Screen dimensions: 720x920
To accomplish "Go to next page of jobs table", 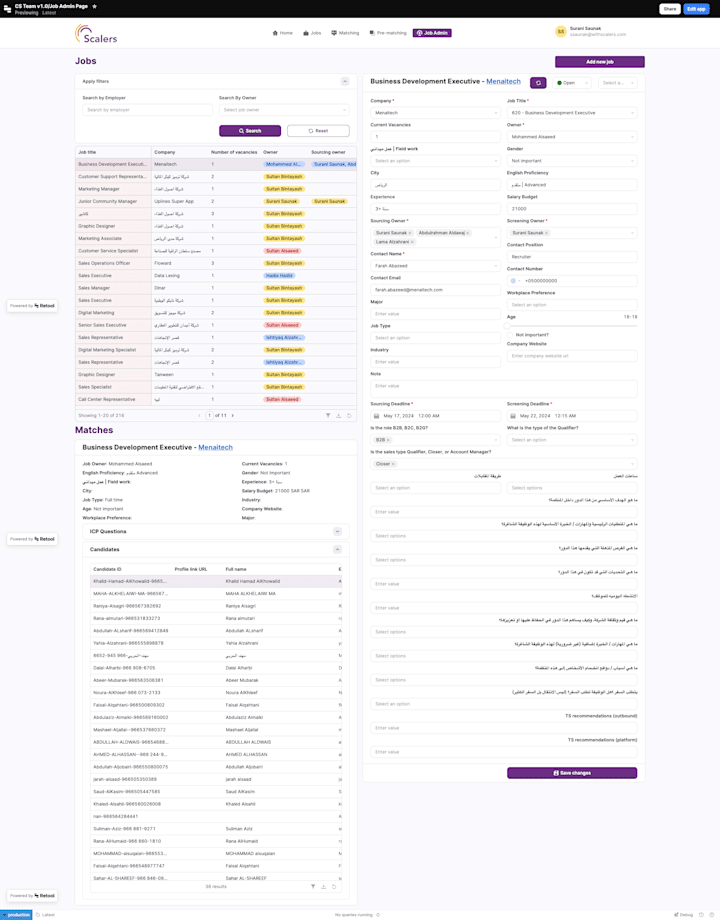I will (232, 415).
